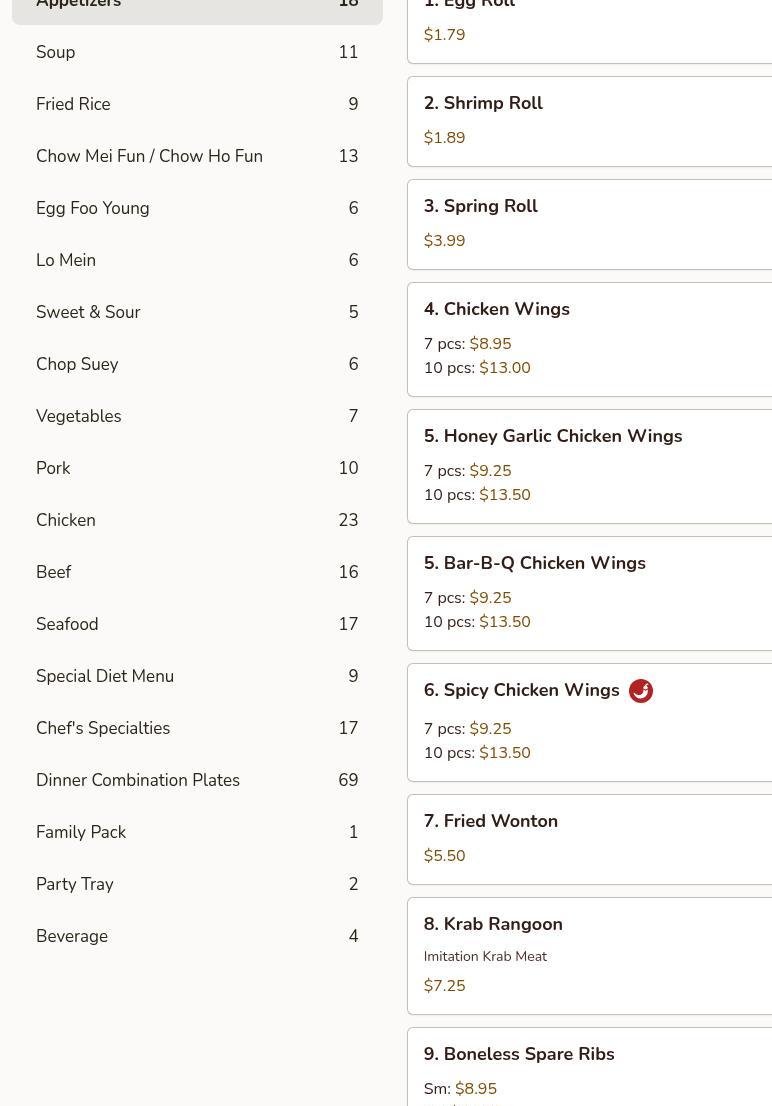The width and height of the screenshot is (772, 1106).
Task: Select the Chef's Specialties category
Action: click(198, 728)
